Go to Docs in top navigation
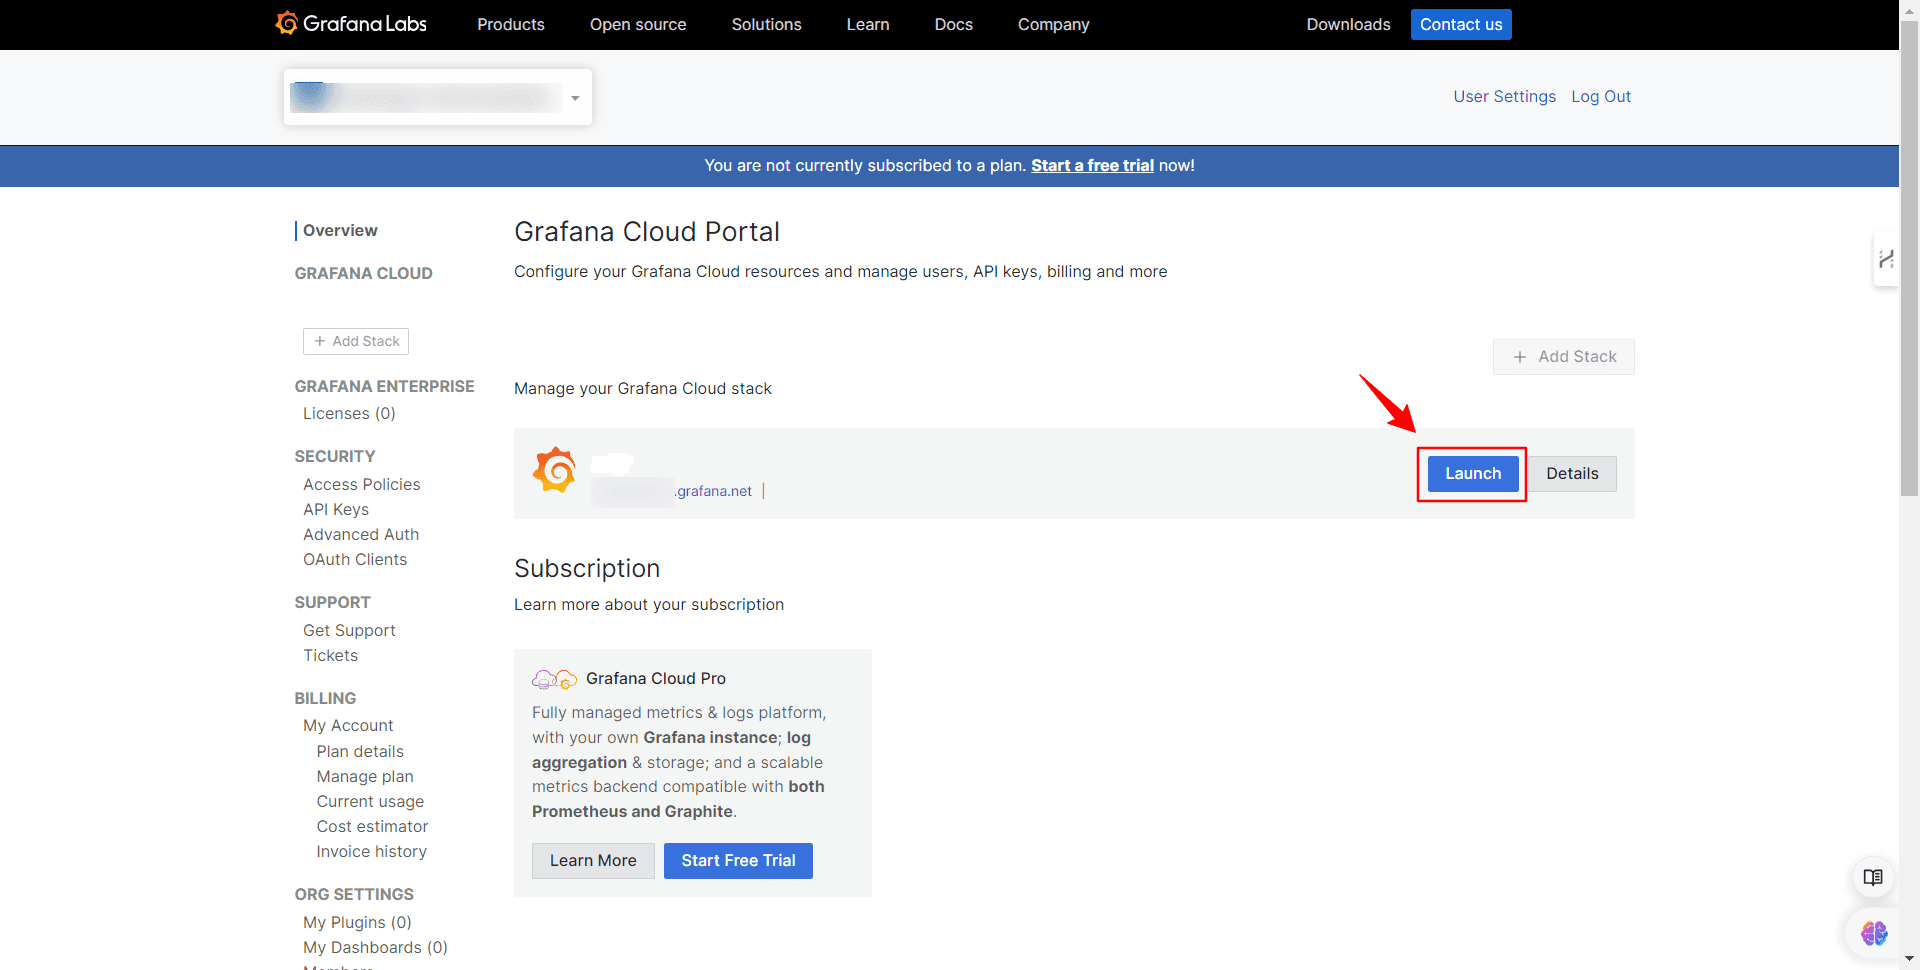Viewport: 1920px width, 970px height. pyautogui.click(x=953, y=24)
